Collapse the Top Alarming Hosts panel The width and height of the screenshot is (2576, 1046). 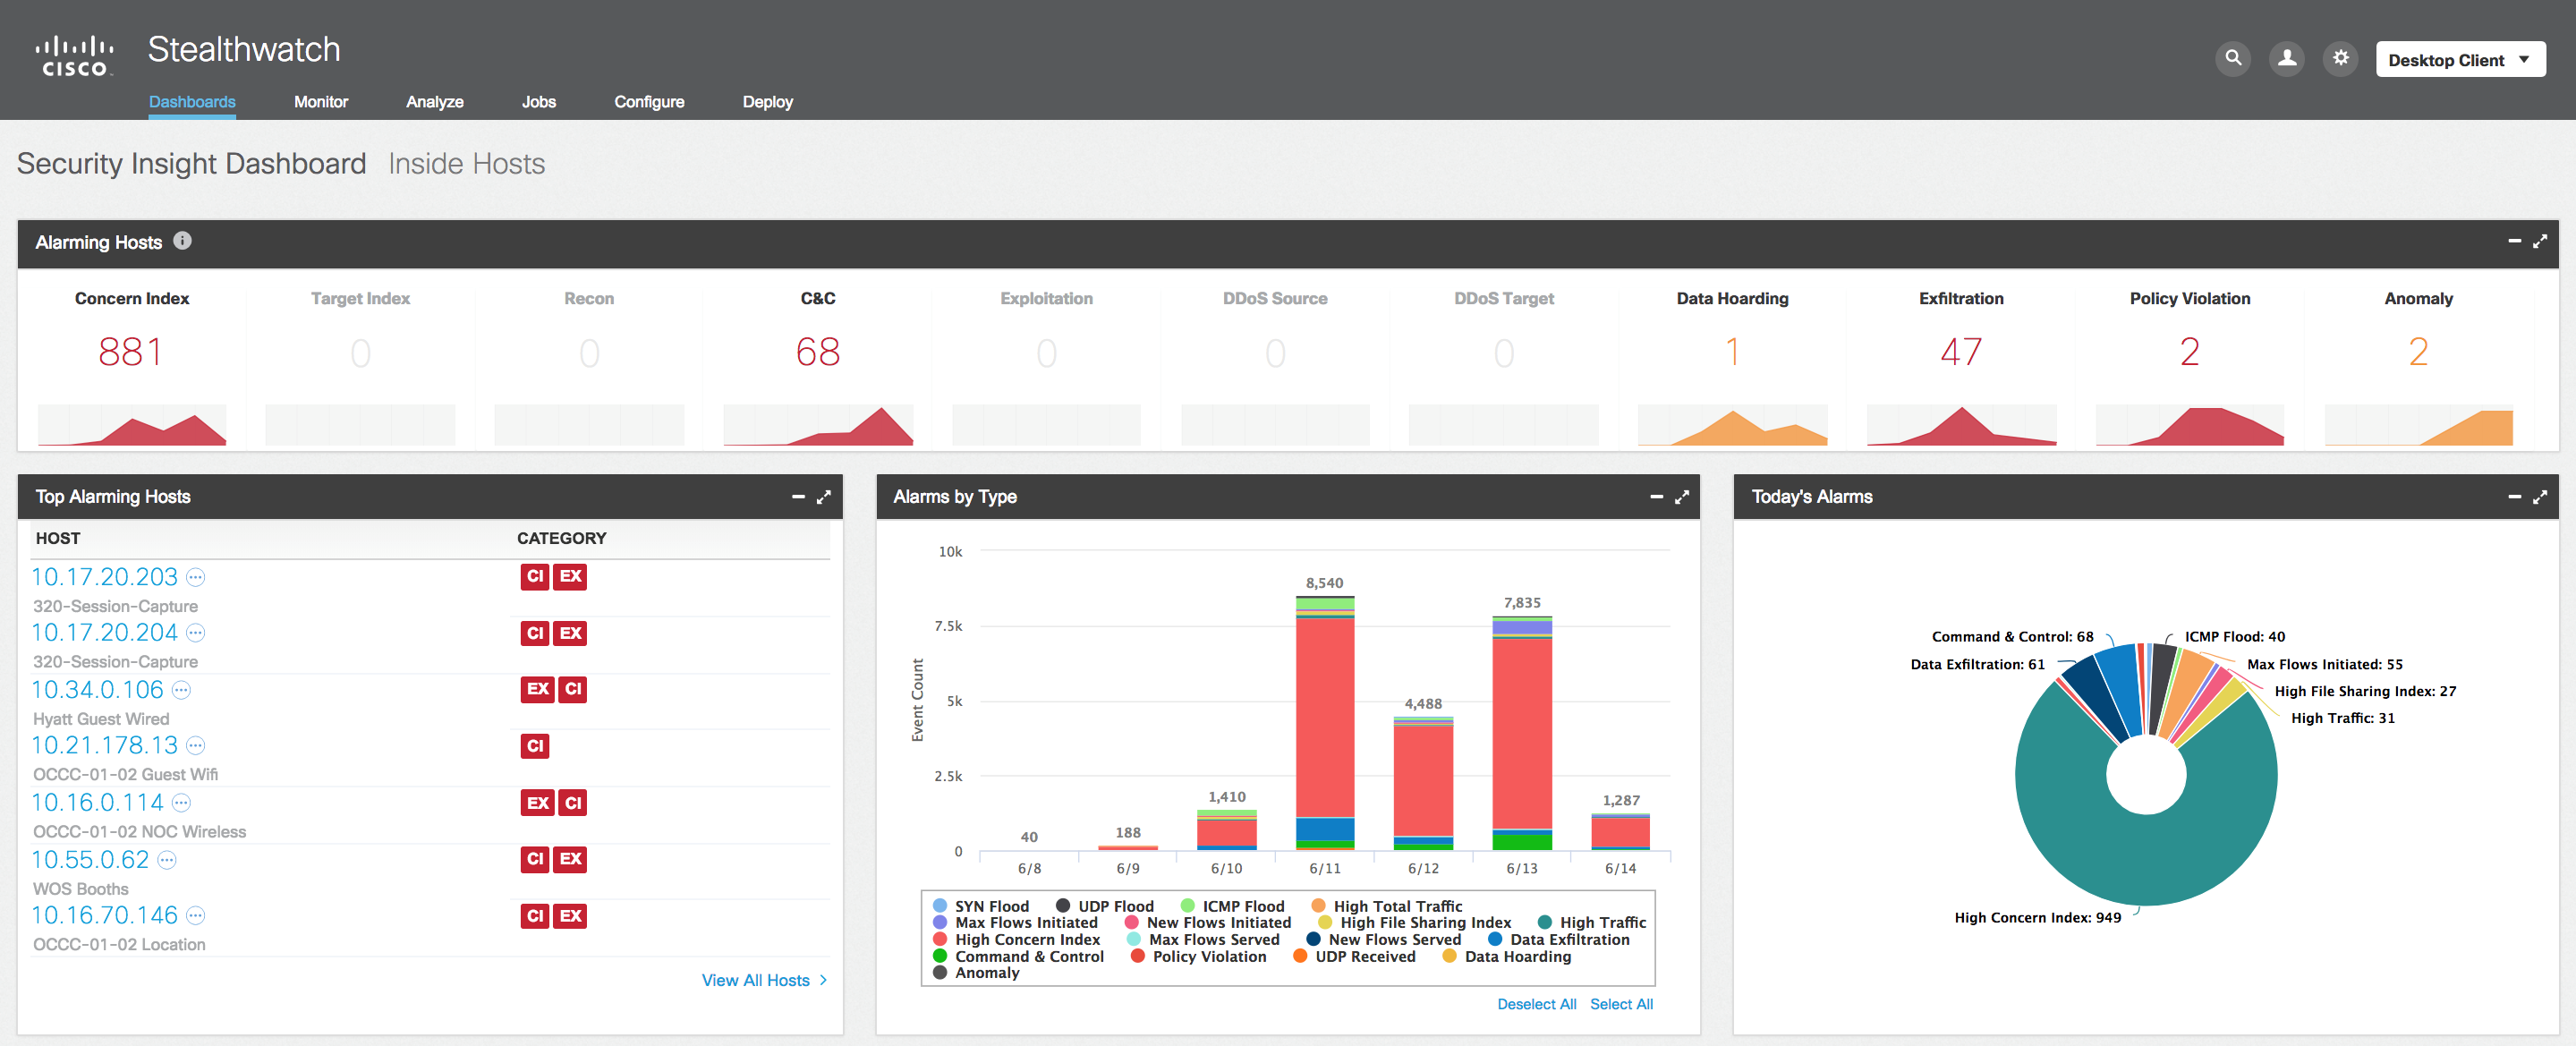(x=798, y=497)
